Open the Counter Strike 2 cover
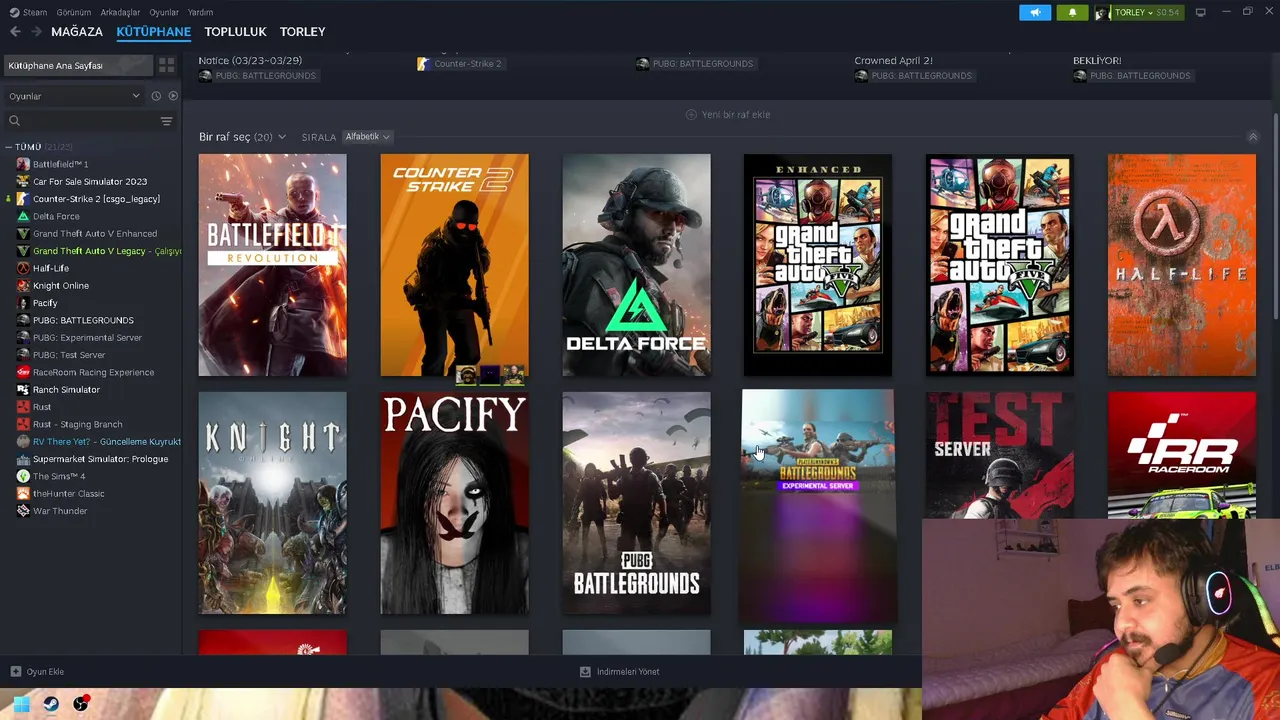 tap(454, 265)
